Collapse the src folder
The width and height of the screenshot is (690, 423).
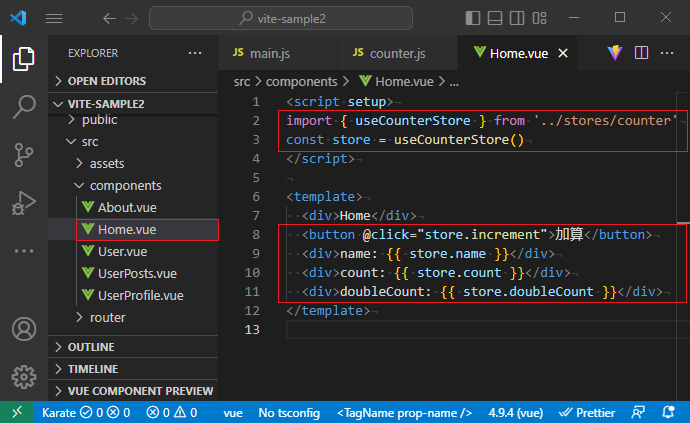[133, 142]
